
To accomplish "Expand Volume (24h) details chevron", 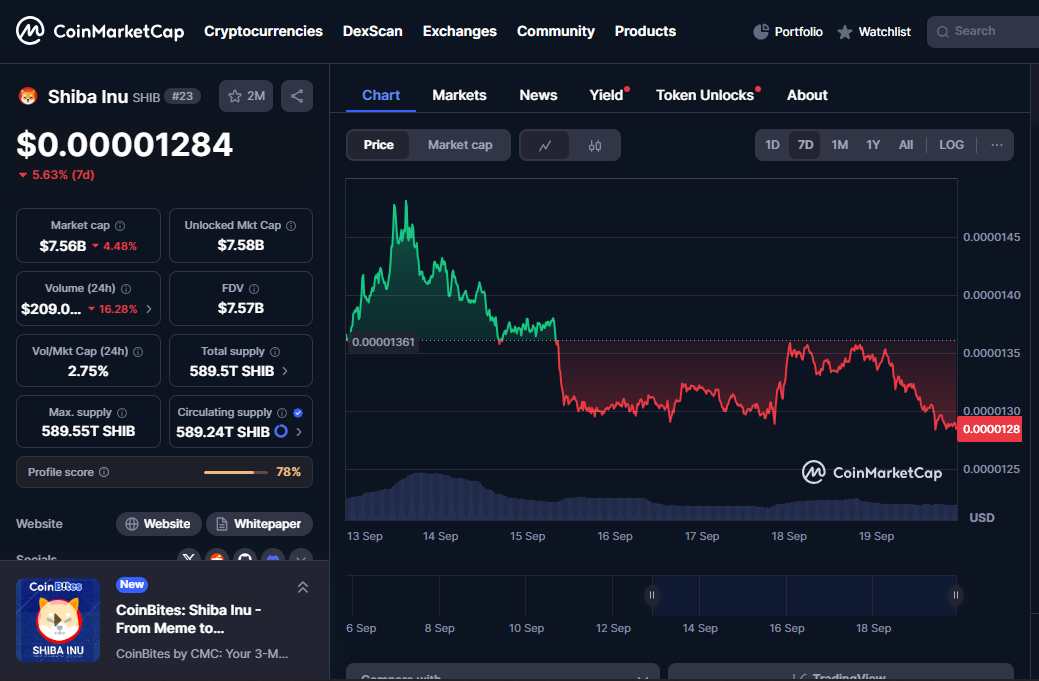I will coord(149,309).
